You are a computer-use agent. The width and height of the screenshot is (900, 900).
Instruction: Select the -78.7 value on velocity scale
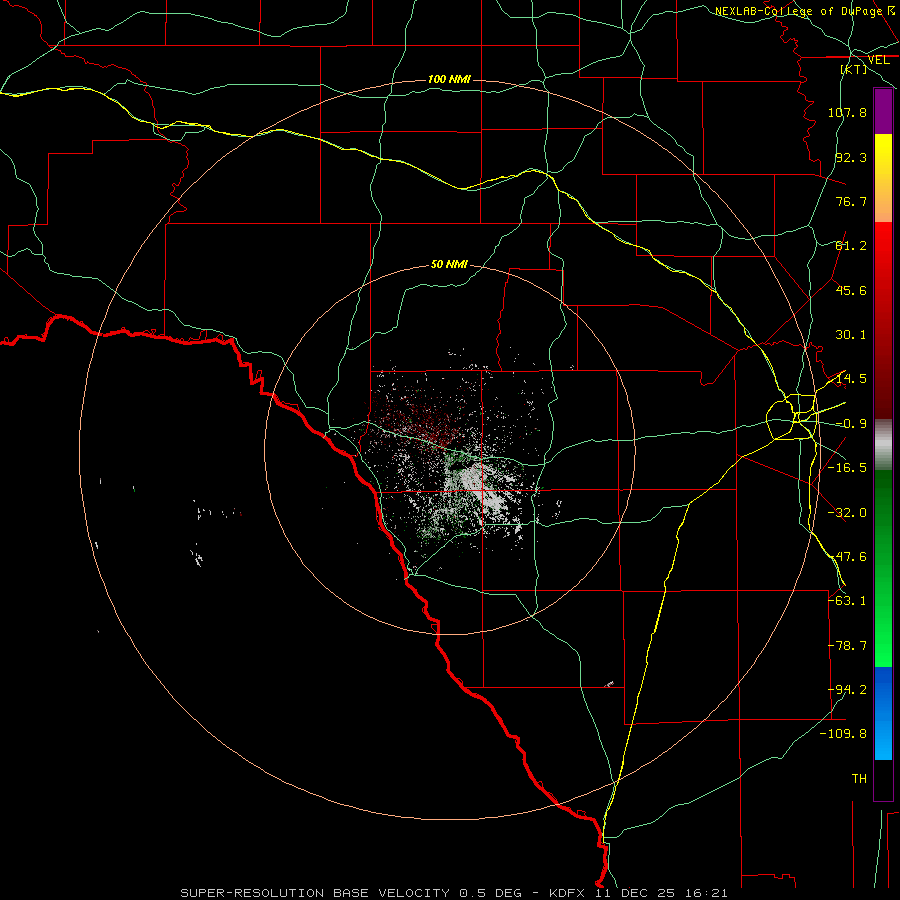[x=847, y=646]
